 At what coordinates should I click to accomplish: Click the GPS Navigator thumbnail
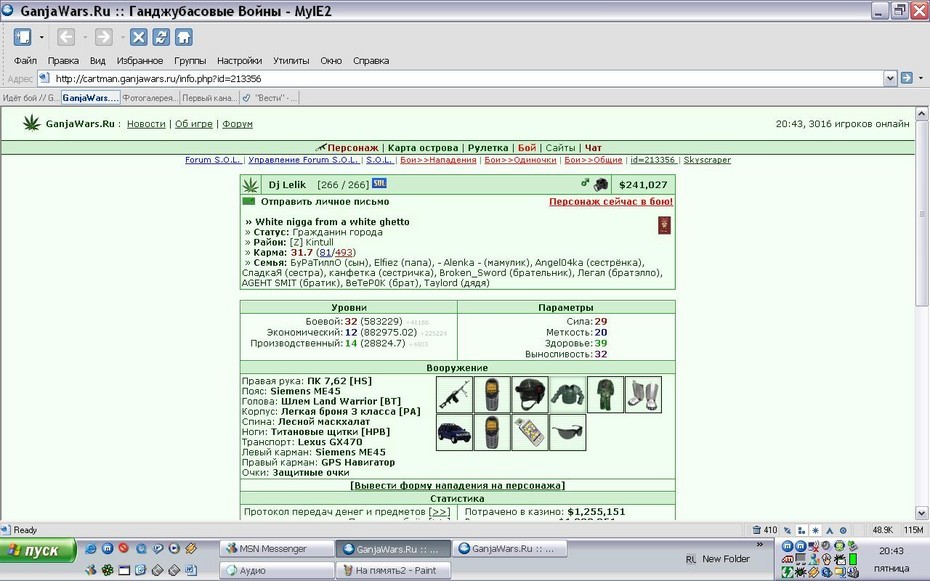pyautogui.click(x=530, y=432)
